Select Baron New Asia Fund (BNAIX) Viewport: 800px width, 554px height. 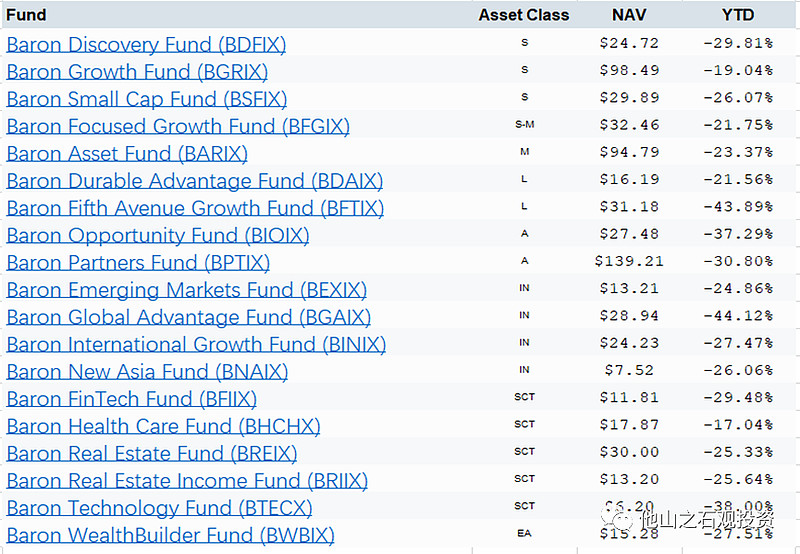click(147, 372)
